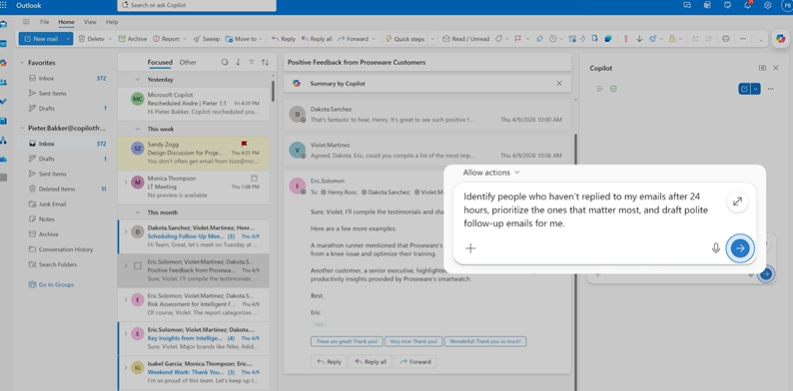The height and width of the screenshot is (391, 793).
Task: Switch to the Other inbox tab
Action: tap(188, 62)
